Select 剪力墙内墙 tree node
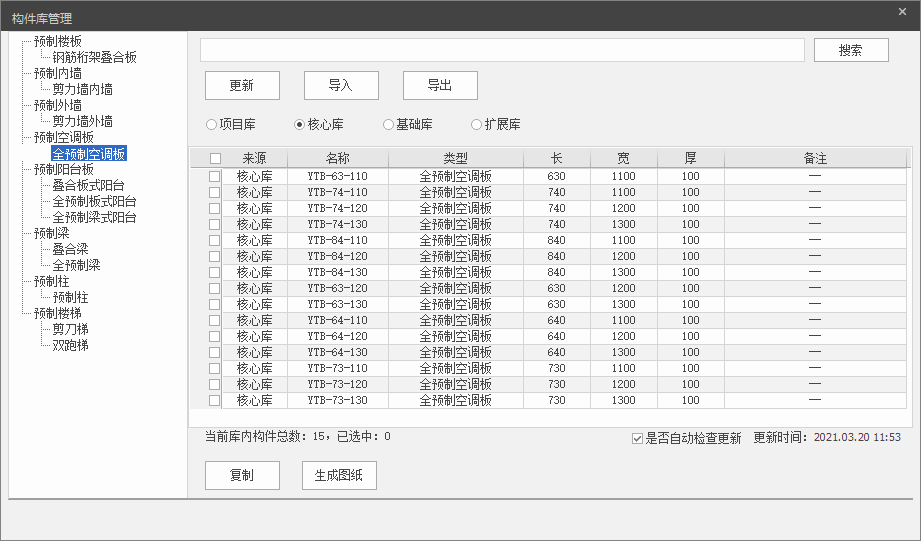The image size is (921, 541). tap(82, 89)
